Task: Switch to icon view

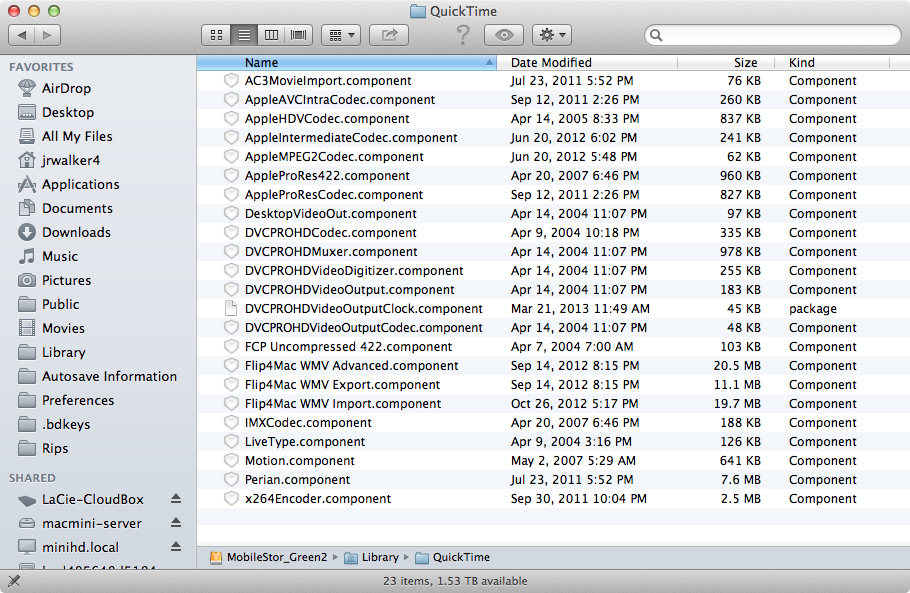Action: [x=216, y=35]
